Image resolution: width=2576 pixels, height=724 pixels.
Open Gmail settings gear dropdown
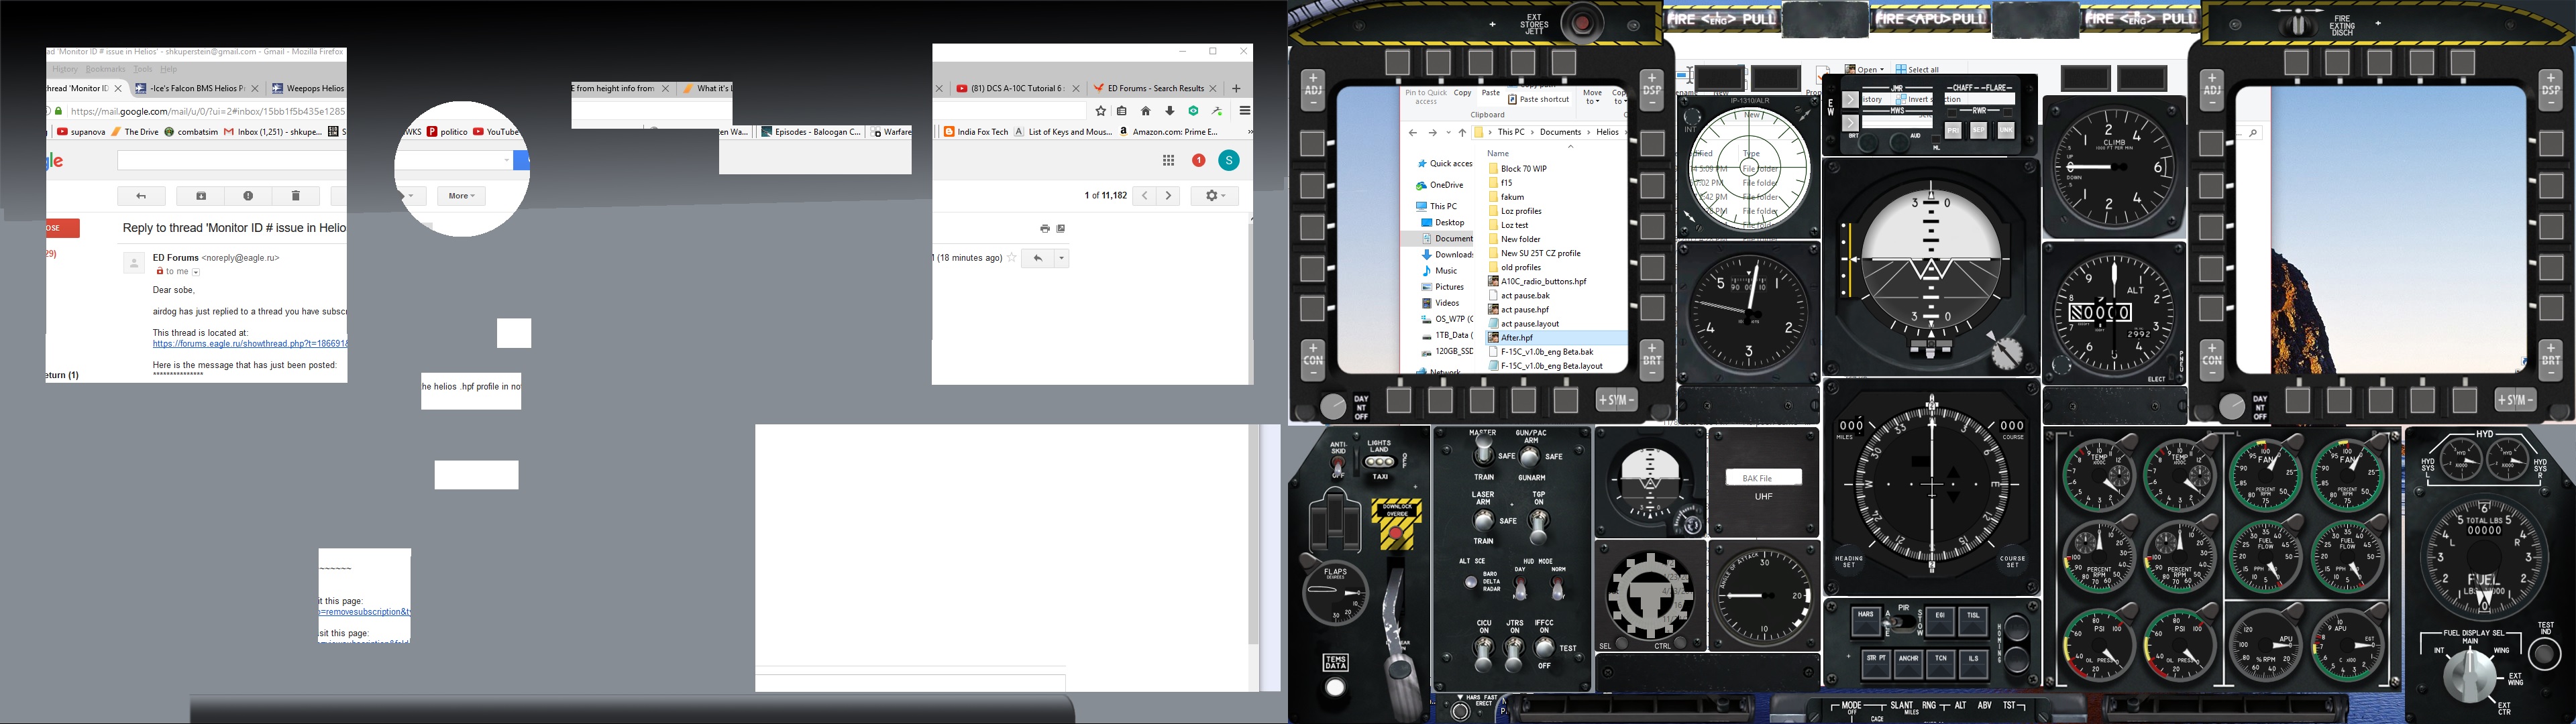[x=1215, y=196]
